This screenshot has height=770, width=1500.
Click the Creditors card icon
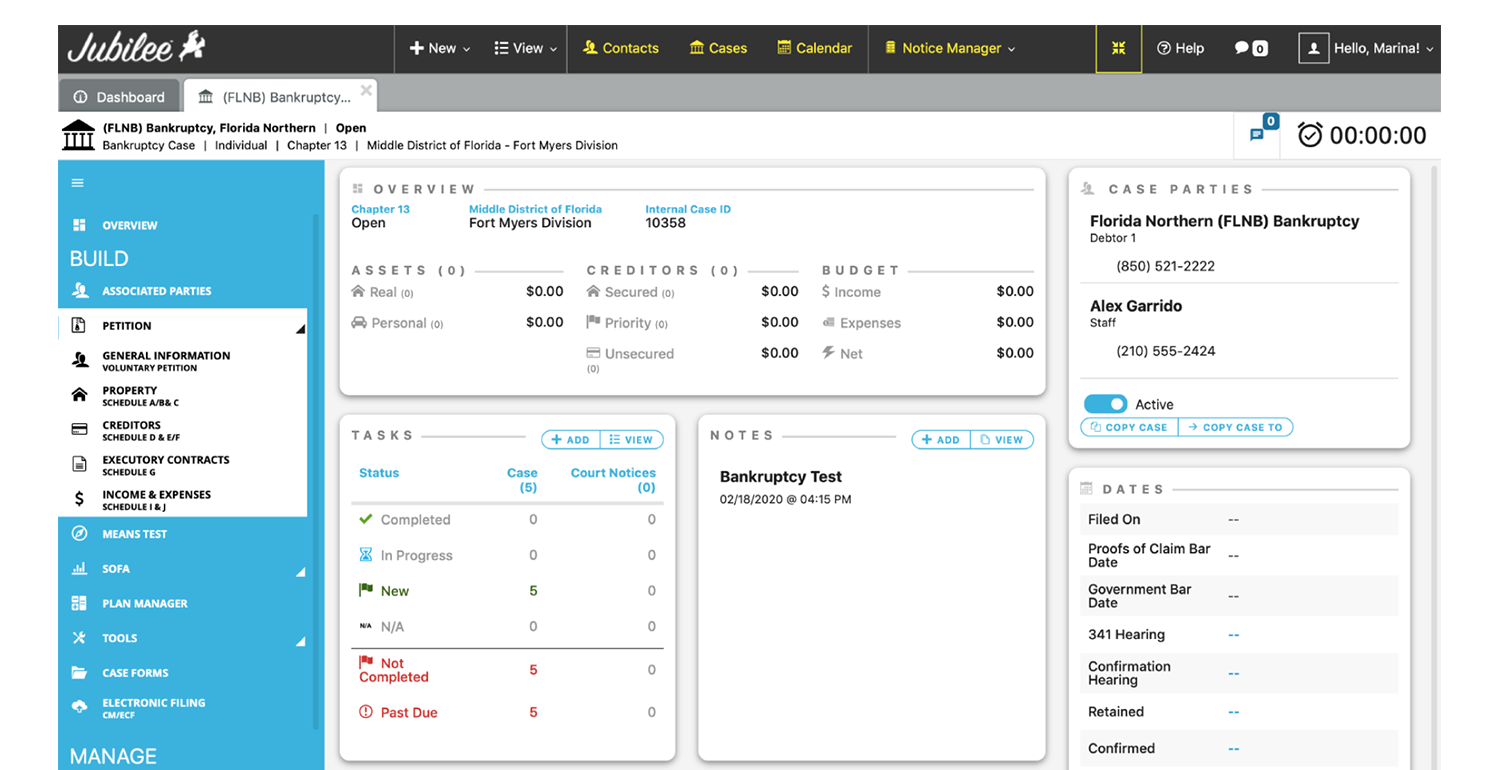(x=79, y=430)
